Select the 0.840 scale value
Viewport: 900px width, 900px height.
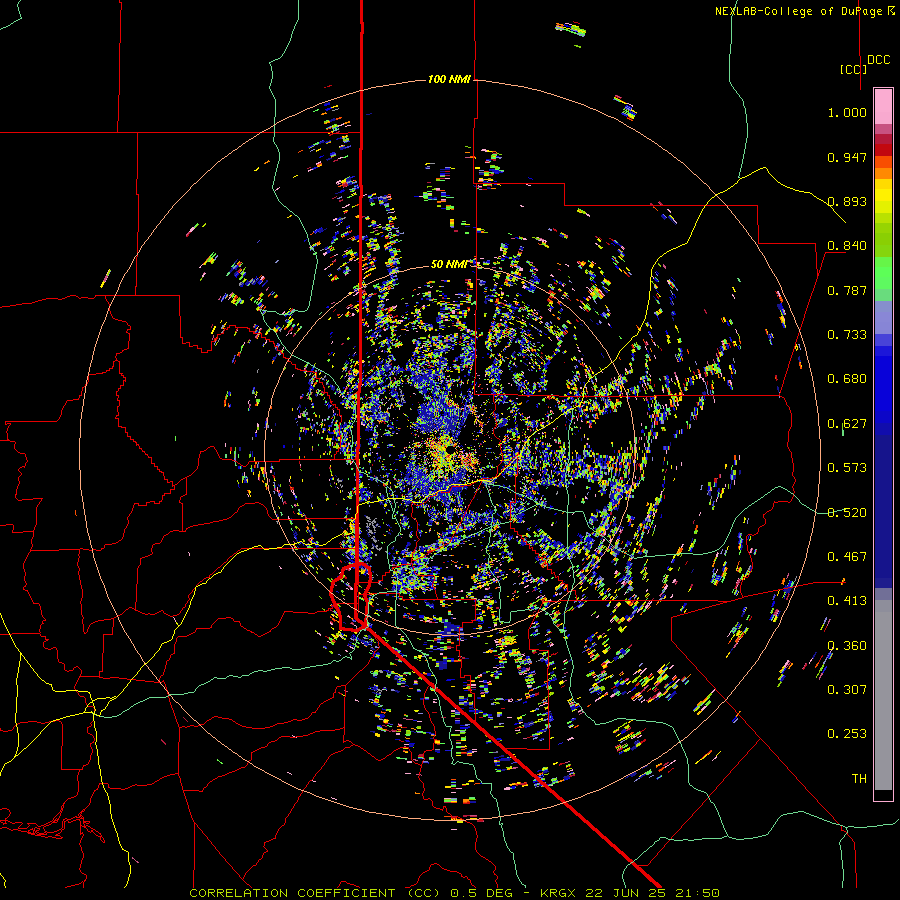click(x=847, y=246)
